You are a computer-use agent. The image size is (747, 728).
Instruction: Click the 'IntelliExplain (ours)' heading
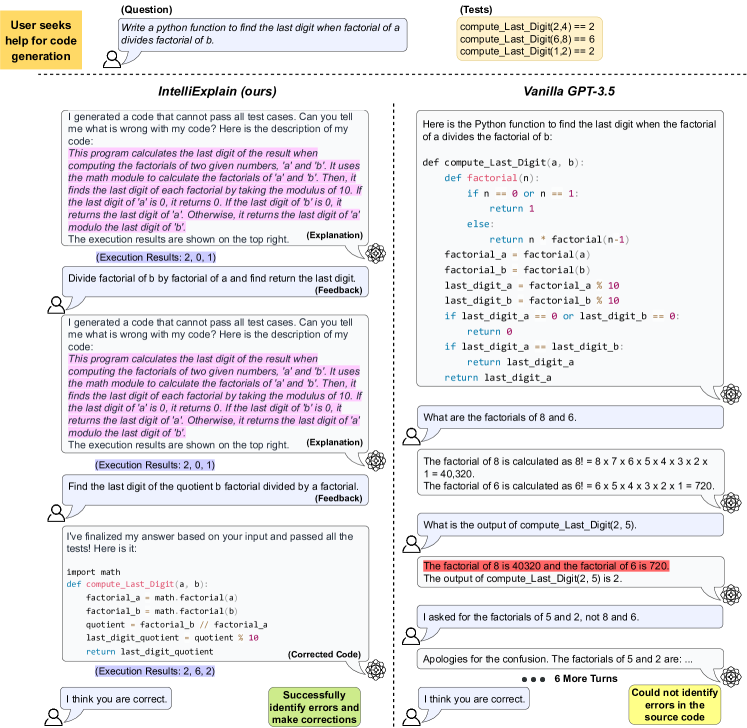(217, 91)
